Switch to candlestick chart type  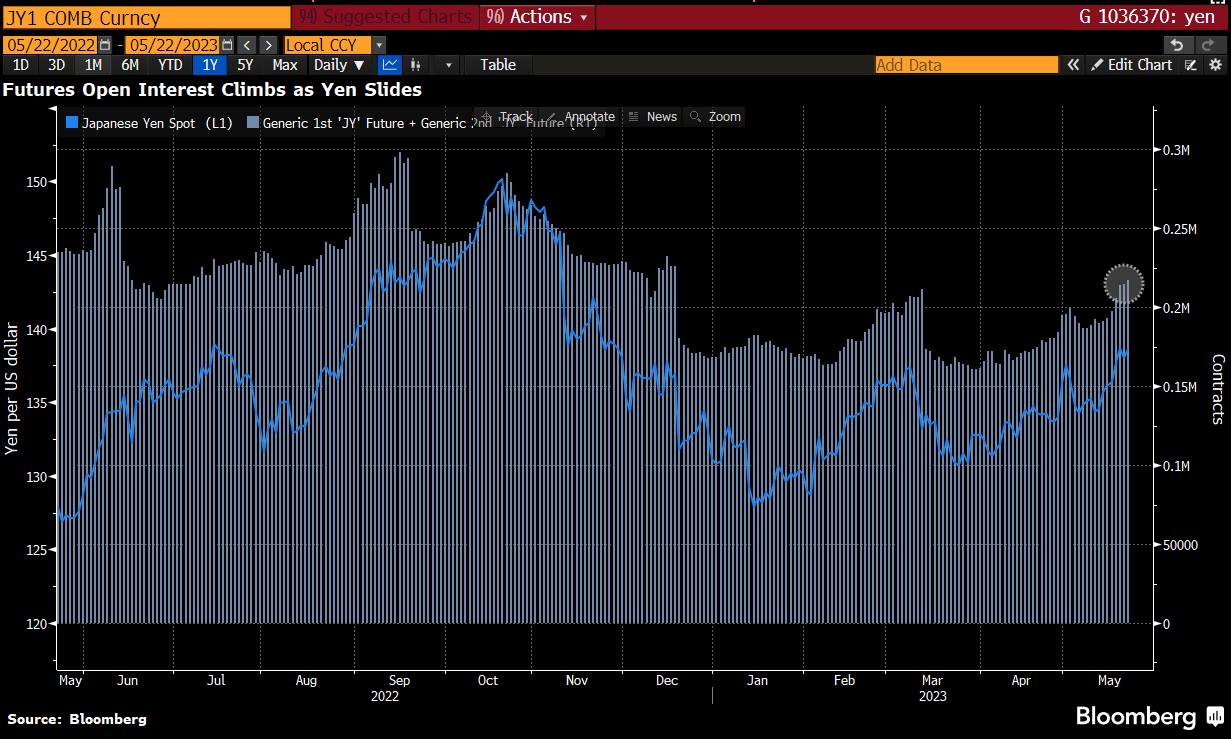click(416, 65)
